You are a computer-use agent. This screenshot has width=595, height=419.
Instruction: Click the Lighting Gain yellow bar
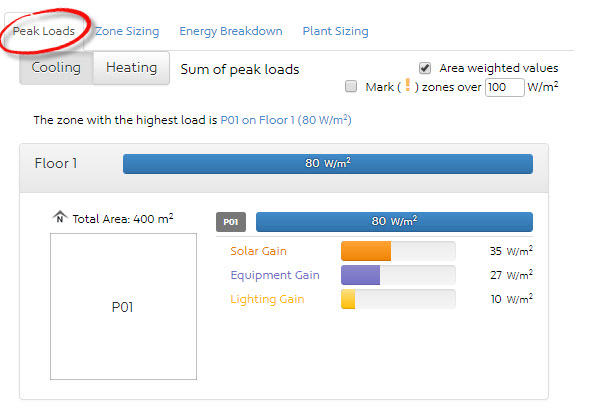348,299
